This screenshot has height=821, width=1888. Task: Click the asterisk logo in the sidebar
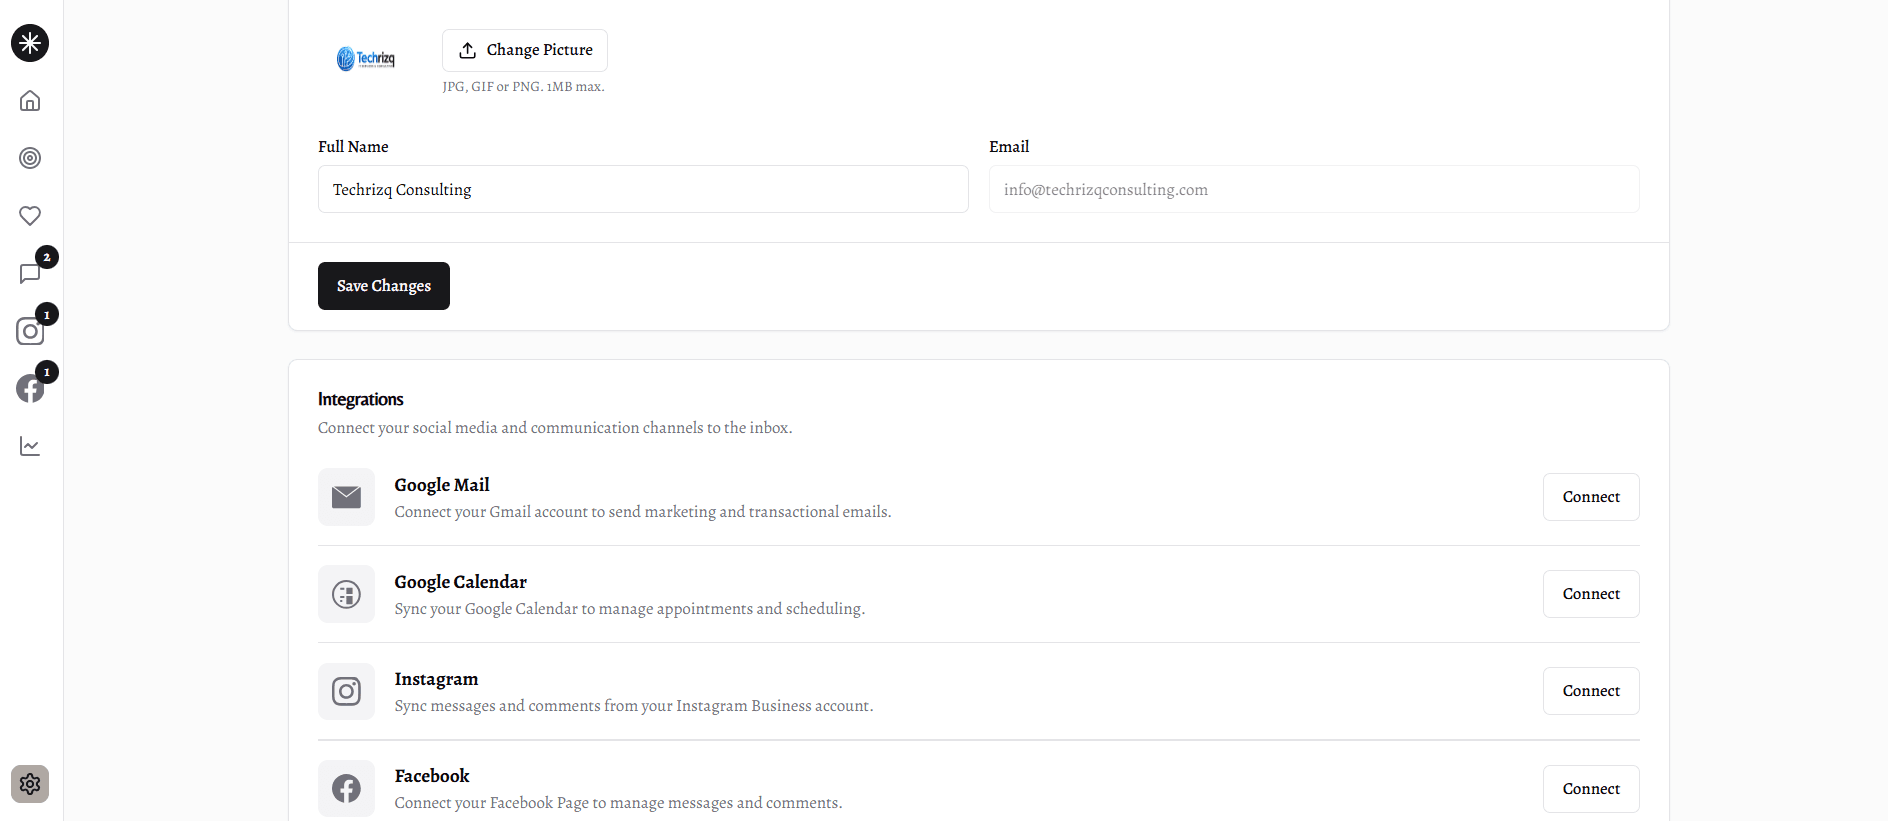pyautogui.click(x=30, y=43)
